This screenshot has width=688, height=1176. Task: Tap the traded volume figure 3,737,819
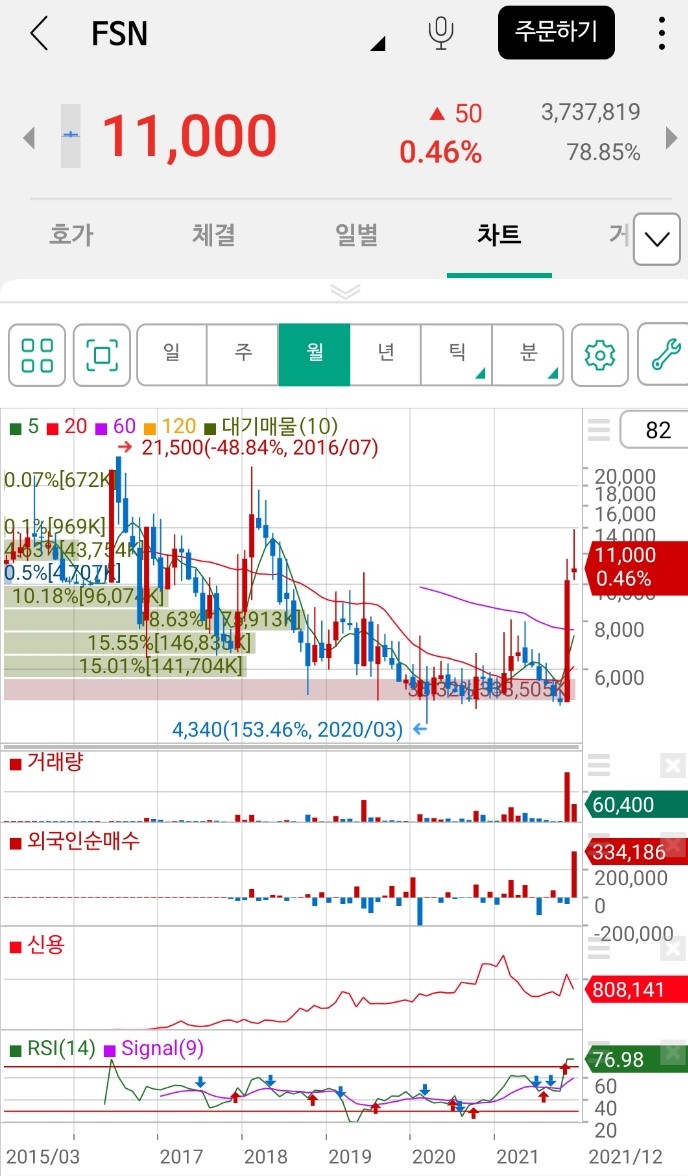[590, 112]
